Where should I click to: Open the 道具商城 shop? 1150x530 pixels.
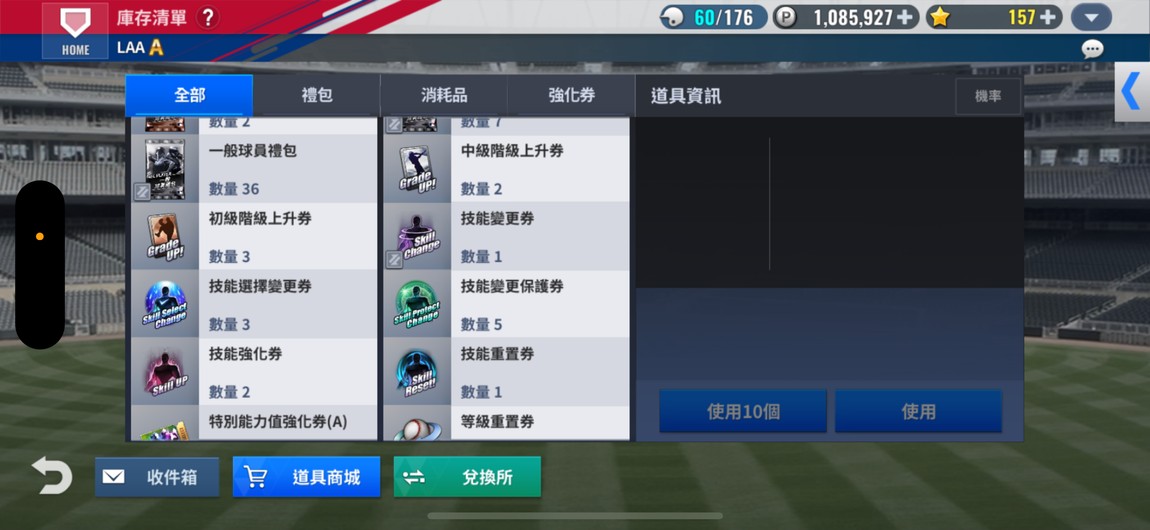pyautogui.click(x=307, y=477)
